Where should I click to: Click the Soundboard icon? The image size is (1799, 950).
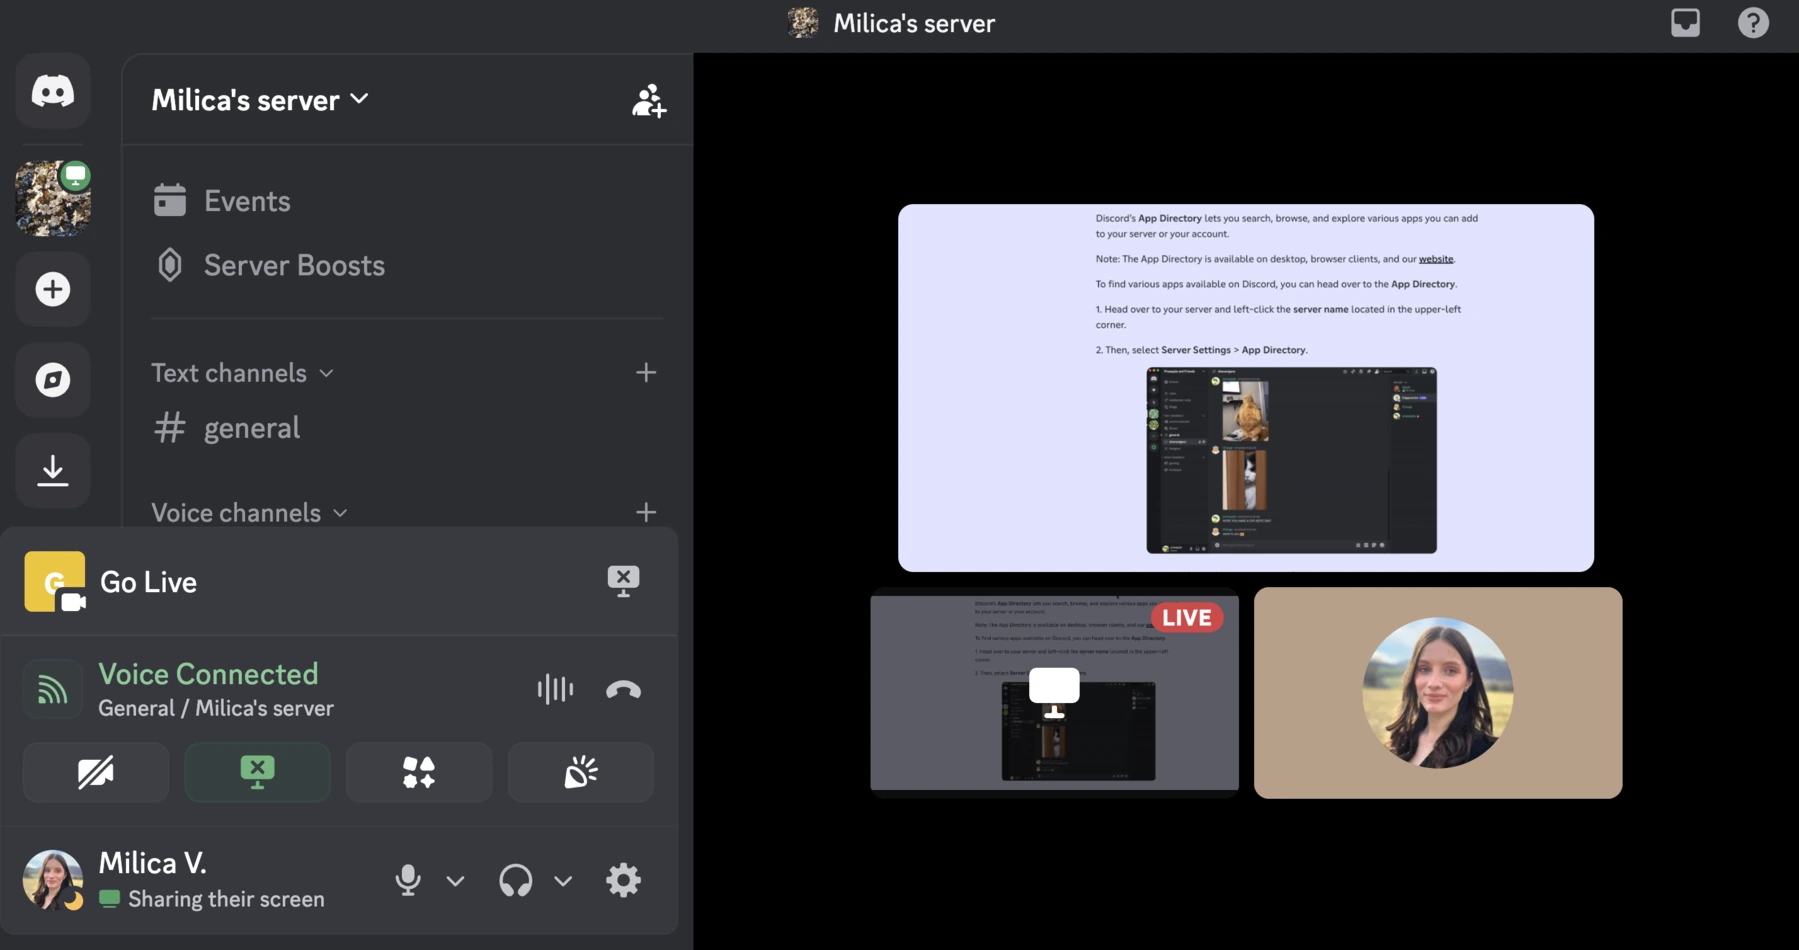coord(580,772)
